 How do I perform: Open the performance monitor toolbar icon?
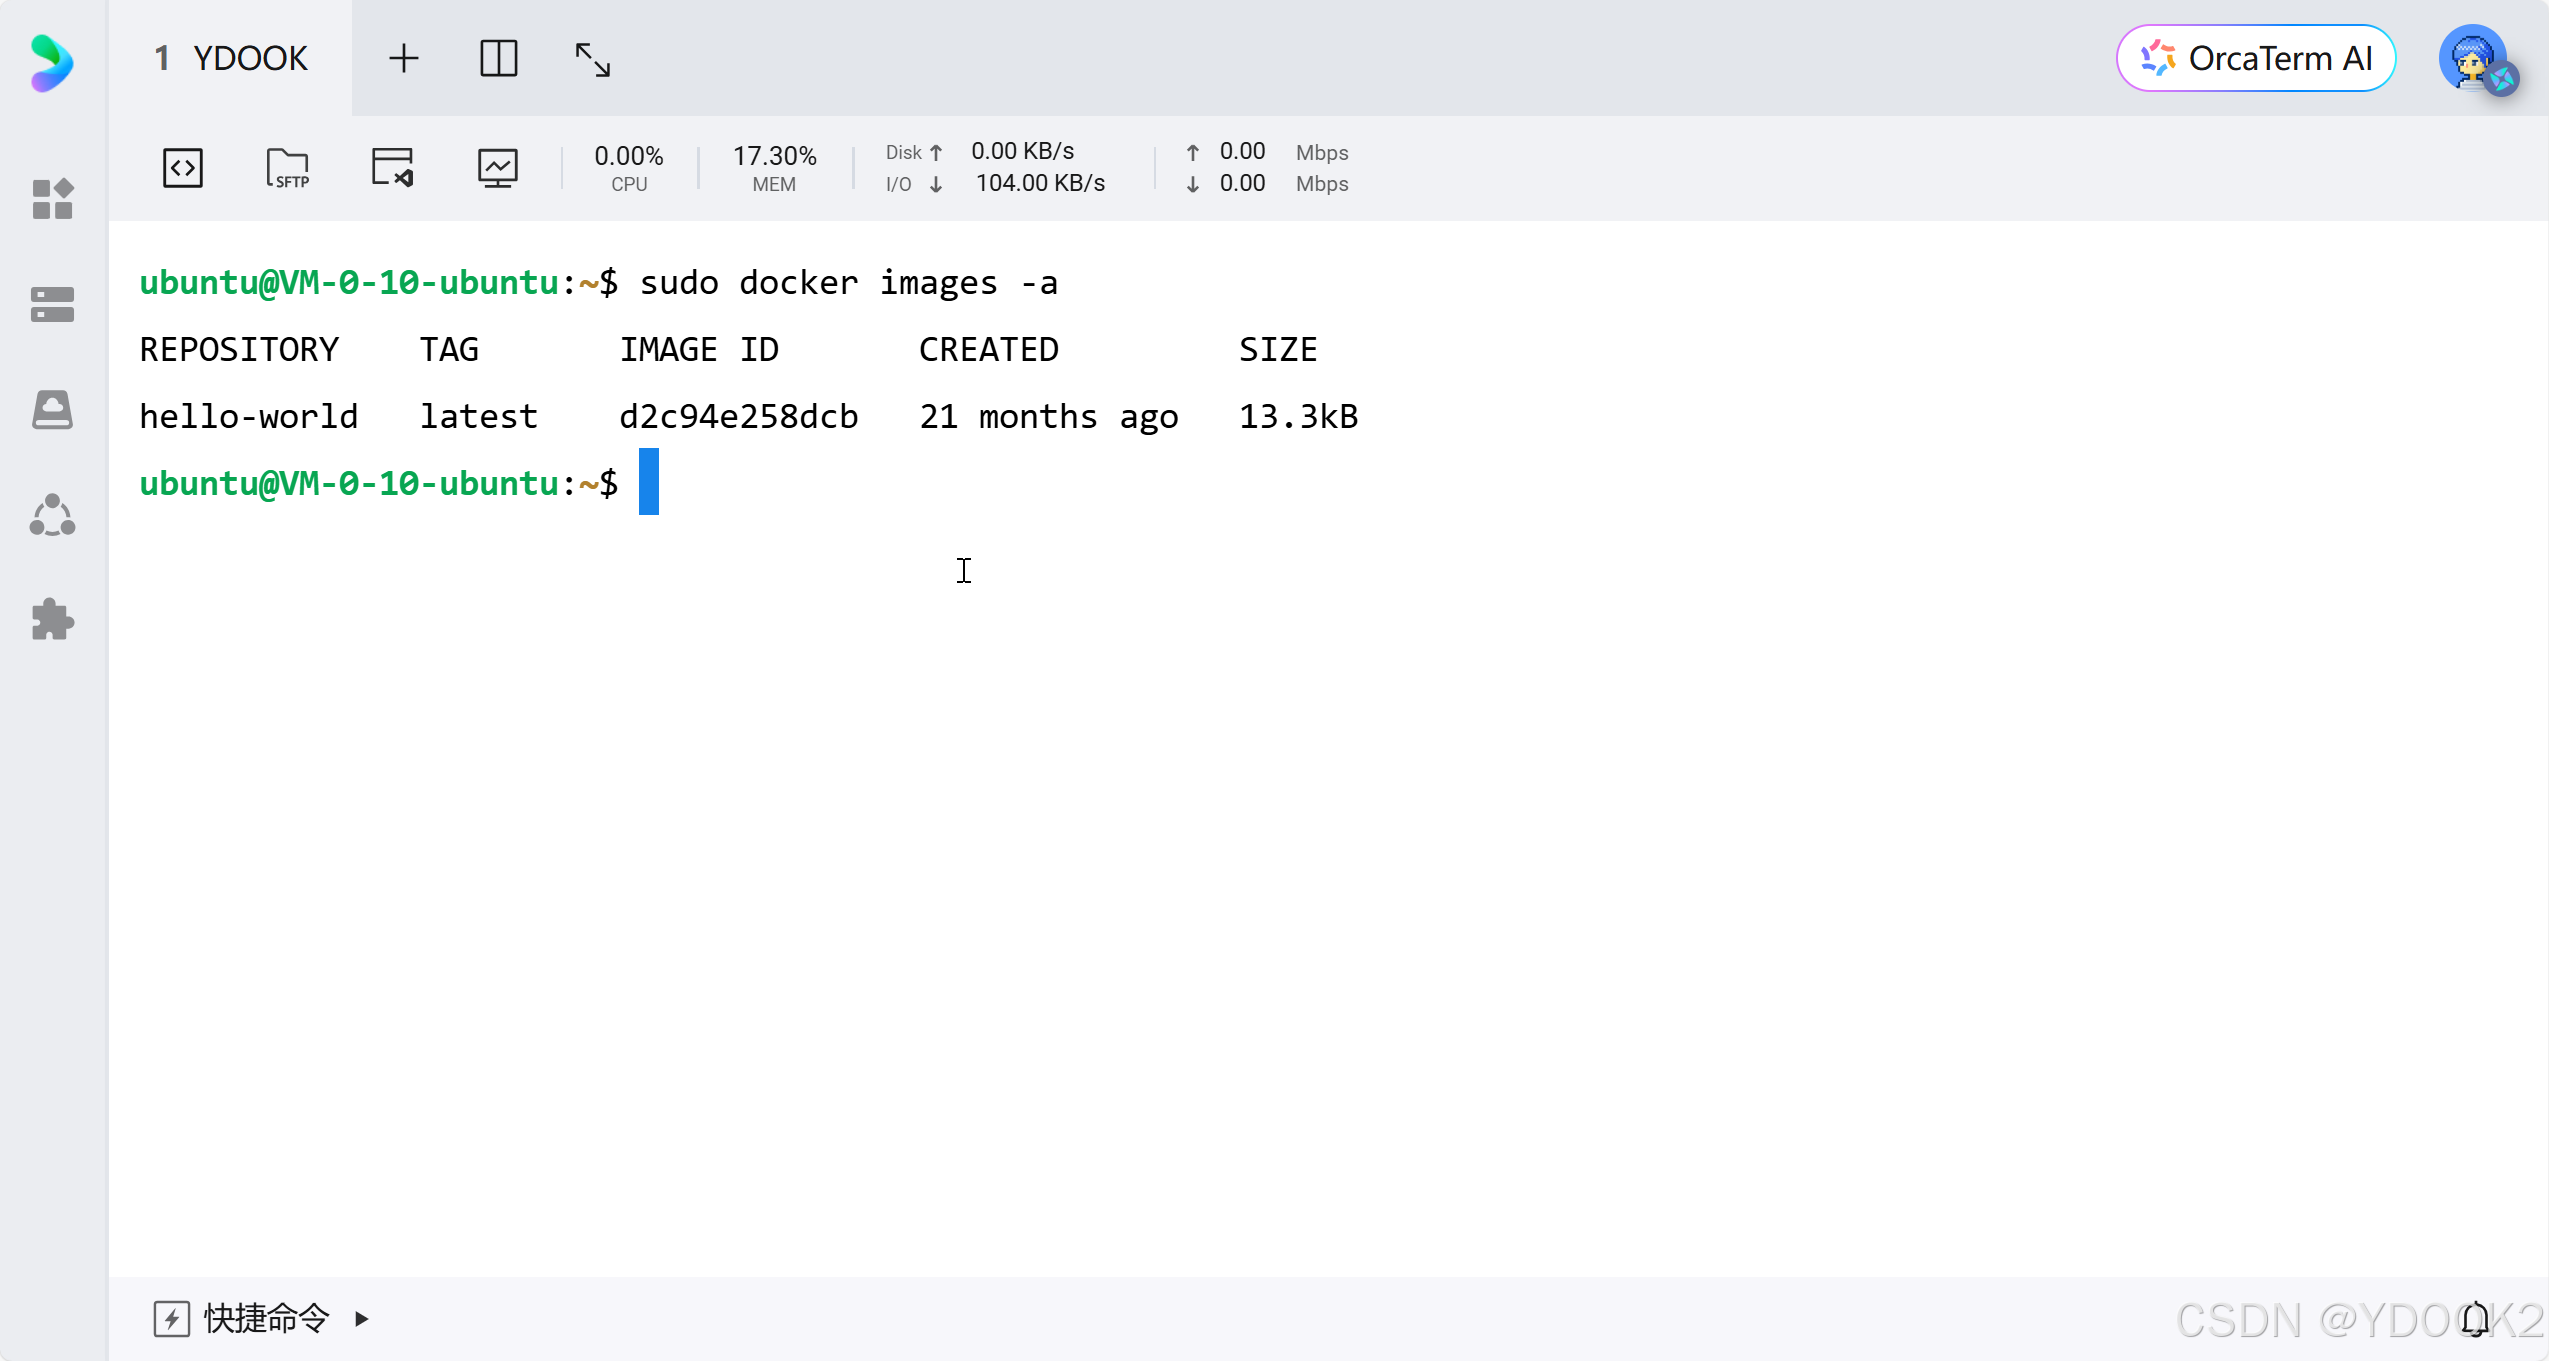click(x=497, y=167)
